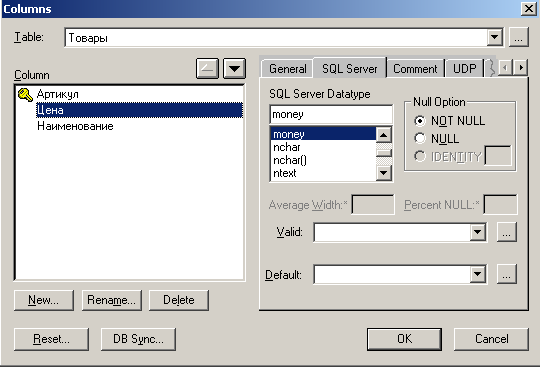
Task: Open DB Sync... dialog
Action: tap(138, 339)
